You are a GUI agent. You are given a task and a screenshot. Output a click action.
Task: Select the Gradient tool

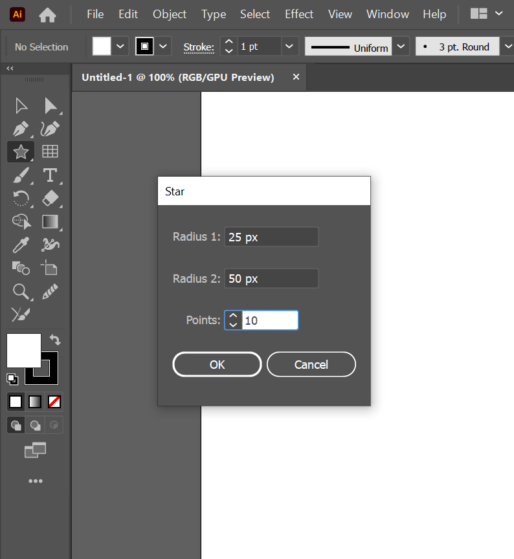click(50, 222)
